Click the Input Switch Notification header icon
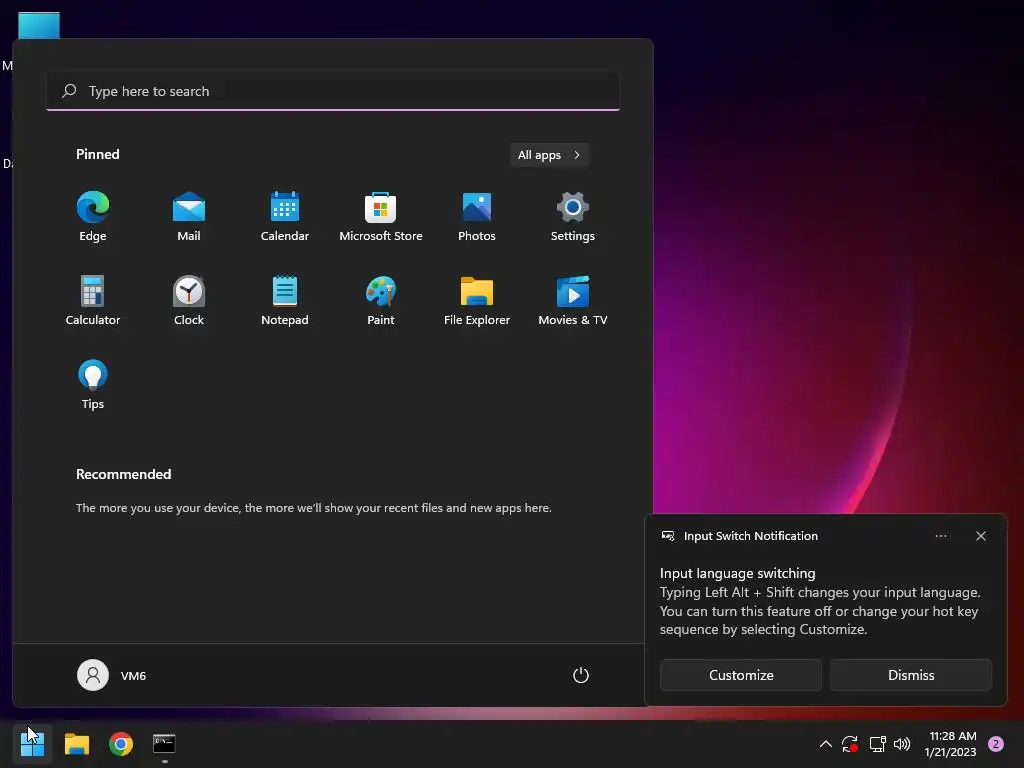The image size is (1024, 768). 667,536
